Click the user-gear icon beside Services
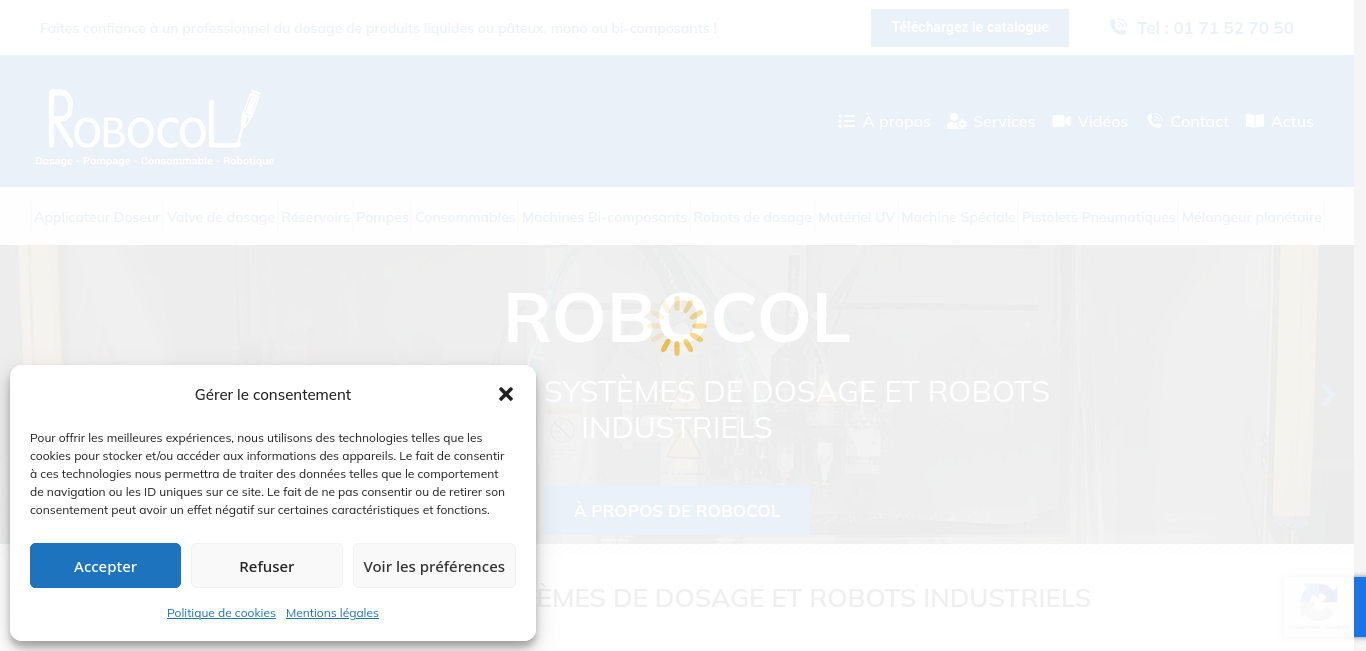 tap(957, 121)
